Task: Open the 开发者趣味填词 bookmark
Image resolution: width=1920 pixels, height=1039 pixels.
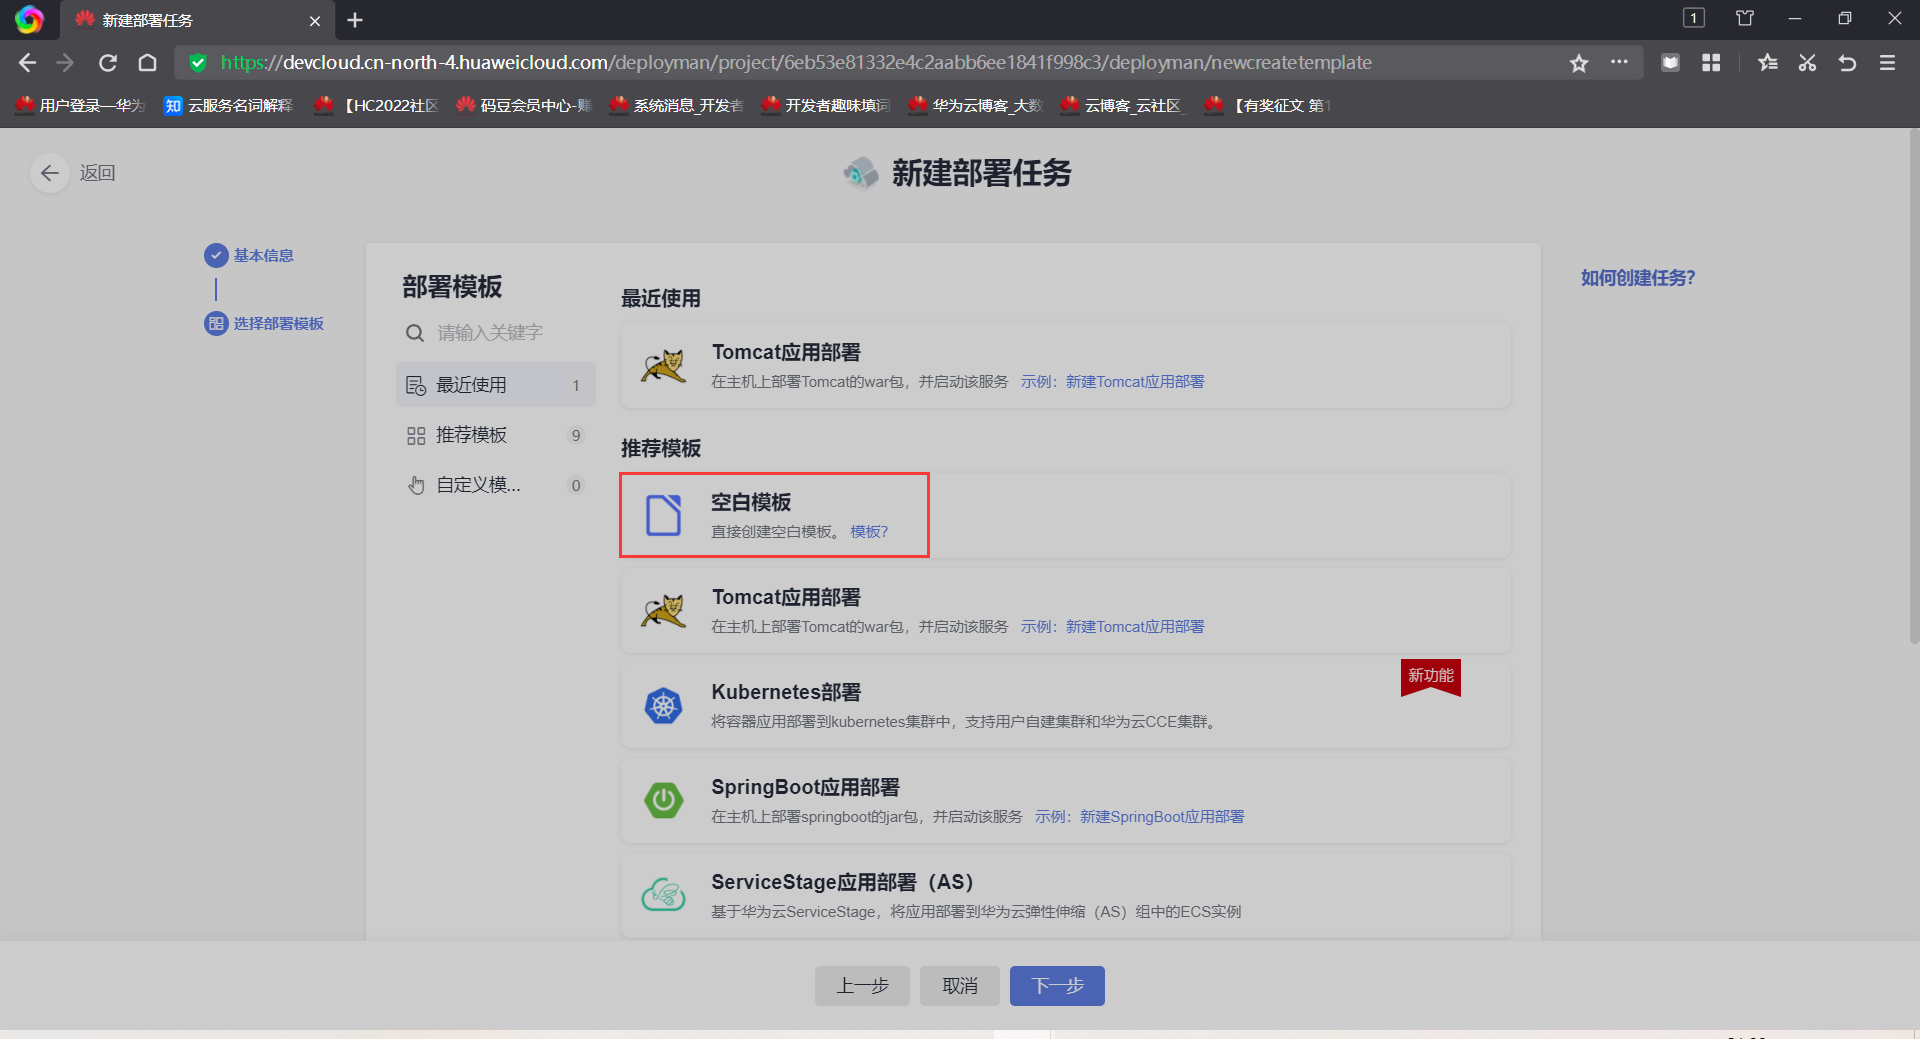Action: pyautogui.click(x=826, y=105)
